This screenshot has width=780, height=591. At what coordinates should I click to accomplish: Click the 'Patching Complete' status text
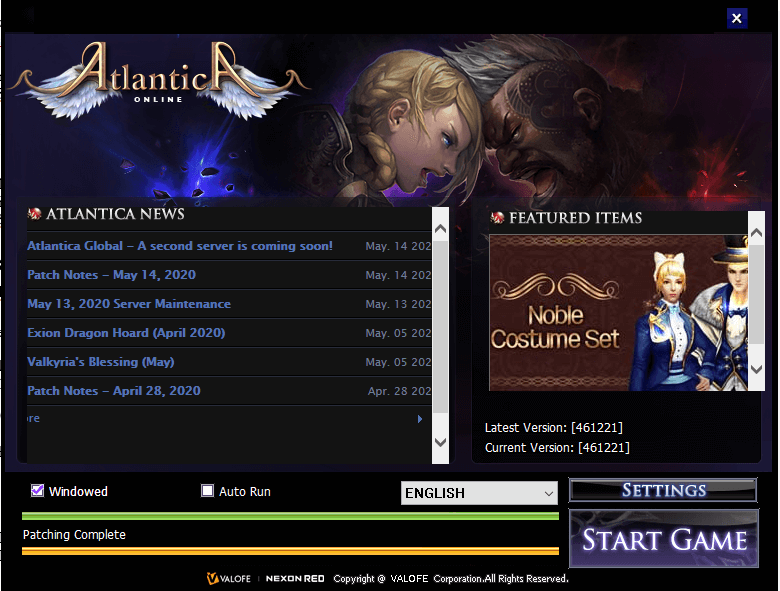pyautogui.click(x=74, y=535)
